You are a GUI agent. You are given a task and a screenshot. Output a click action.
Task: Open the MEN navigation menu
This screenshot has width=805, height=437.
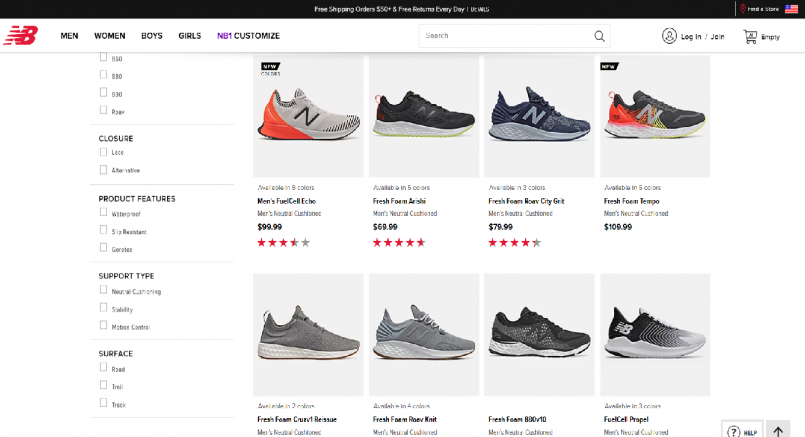pos(69,36)
